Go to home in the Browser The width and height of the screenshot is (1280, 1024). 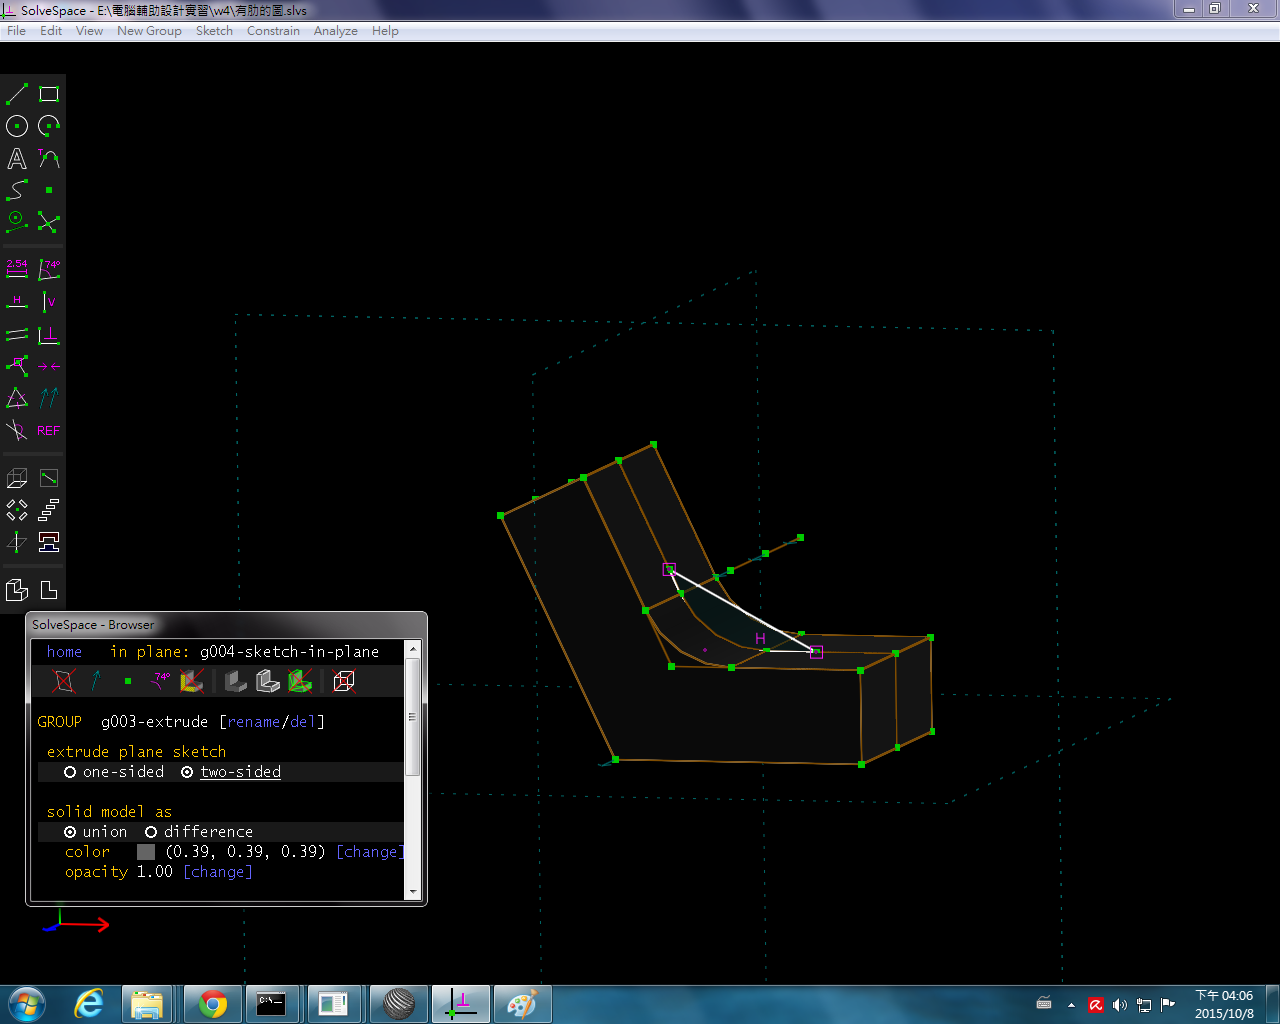point(64,652)
